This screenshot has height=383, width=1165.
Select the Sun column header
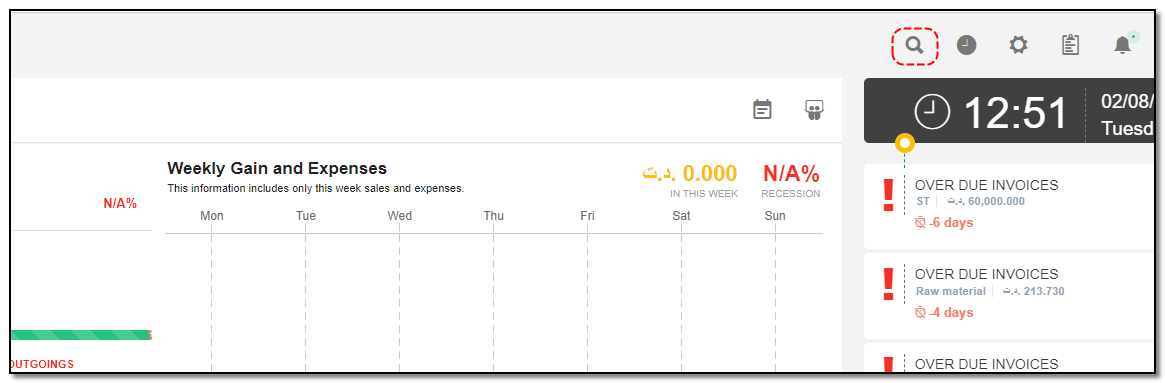point(775,216)
